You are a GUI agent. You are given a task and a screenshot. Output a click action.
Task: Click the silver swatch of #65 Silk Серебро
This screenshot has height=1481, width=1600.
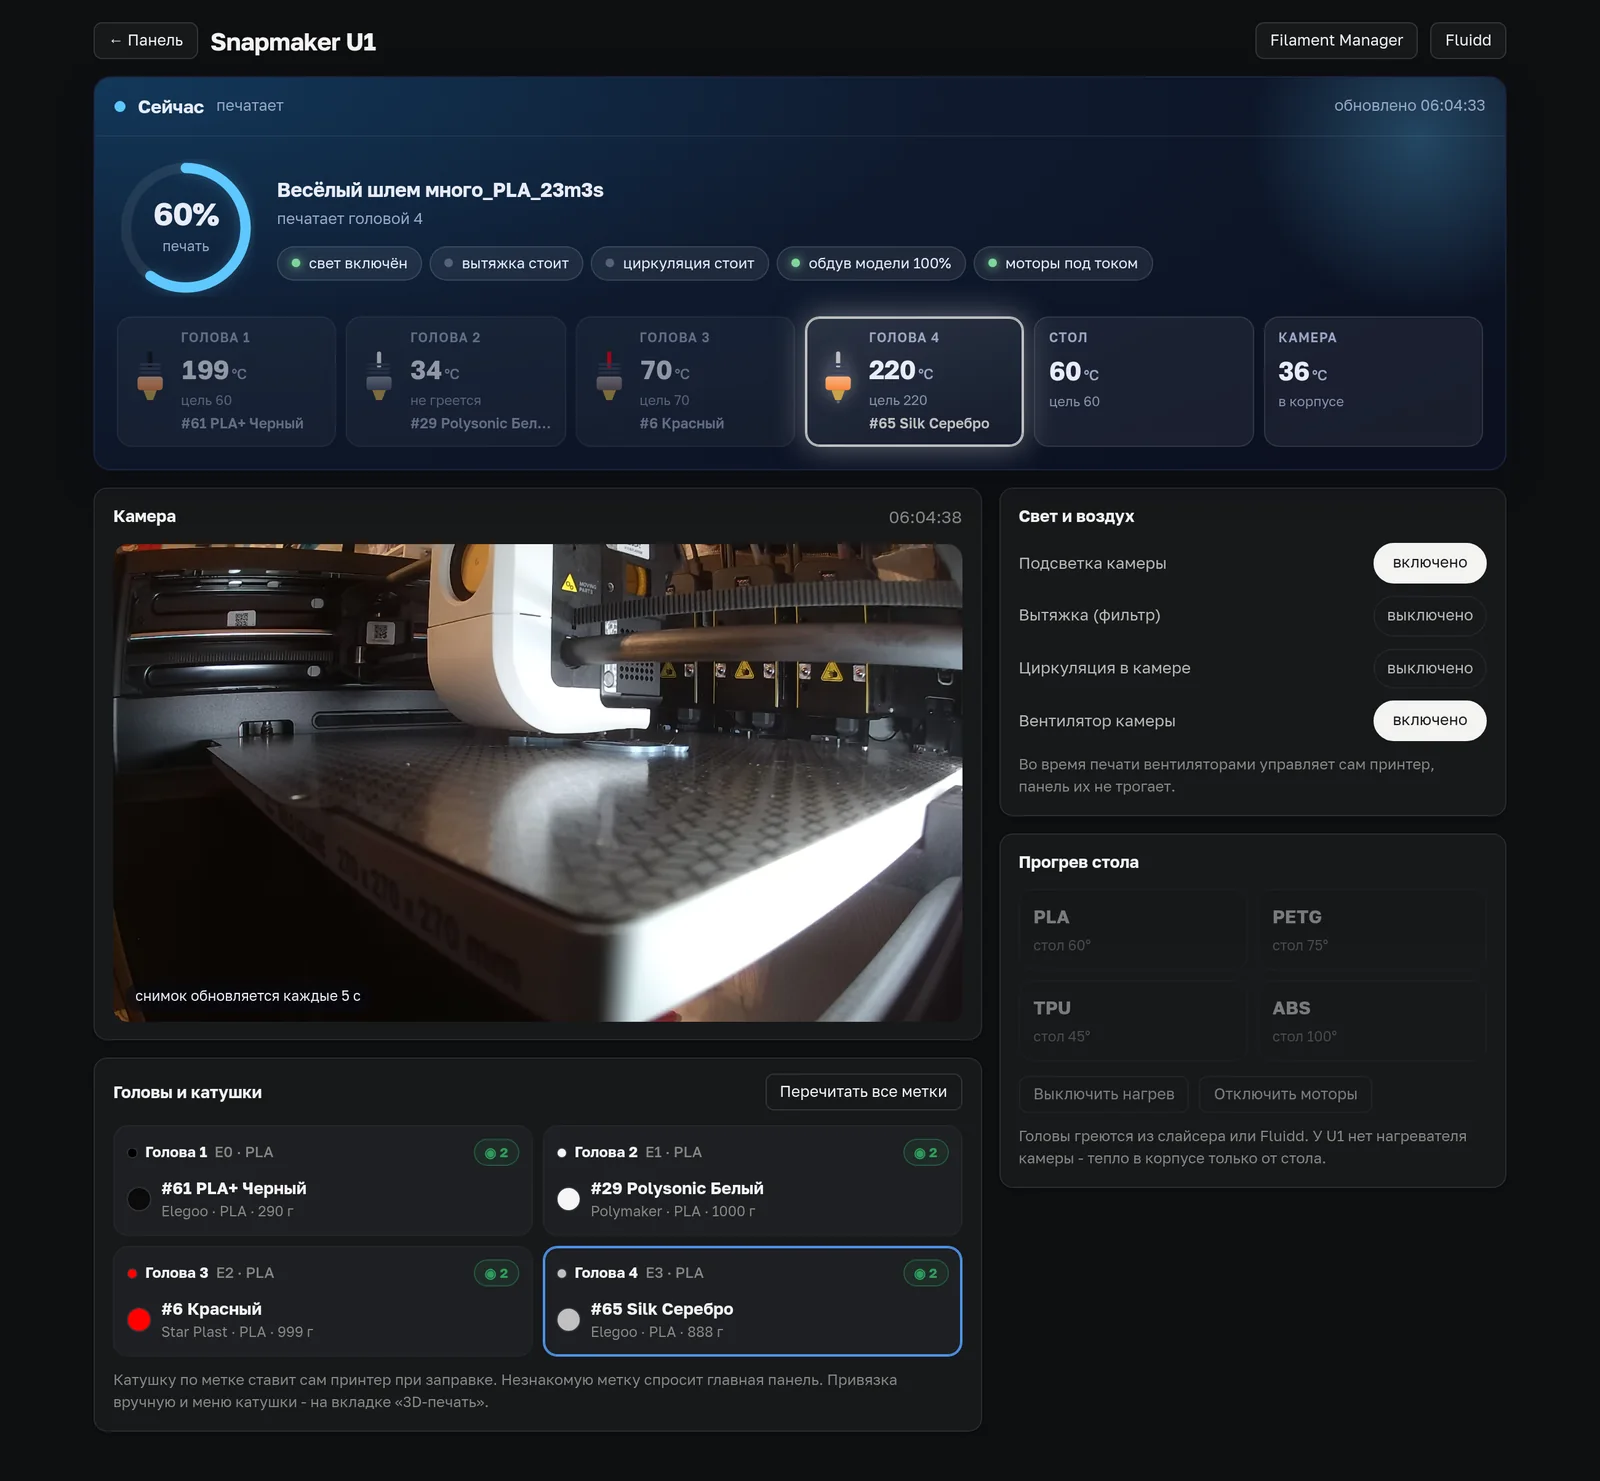click(x=568, y=1320)
